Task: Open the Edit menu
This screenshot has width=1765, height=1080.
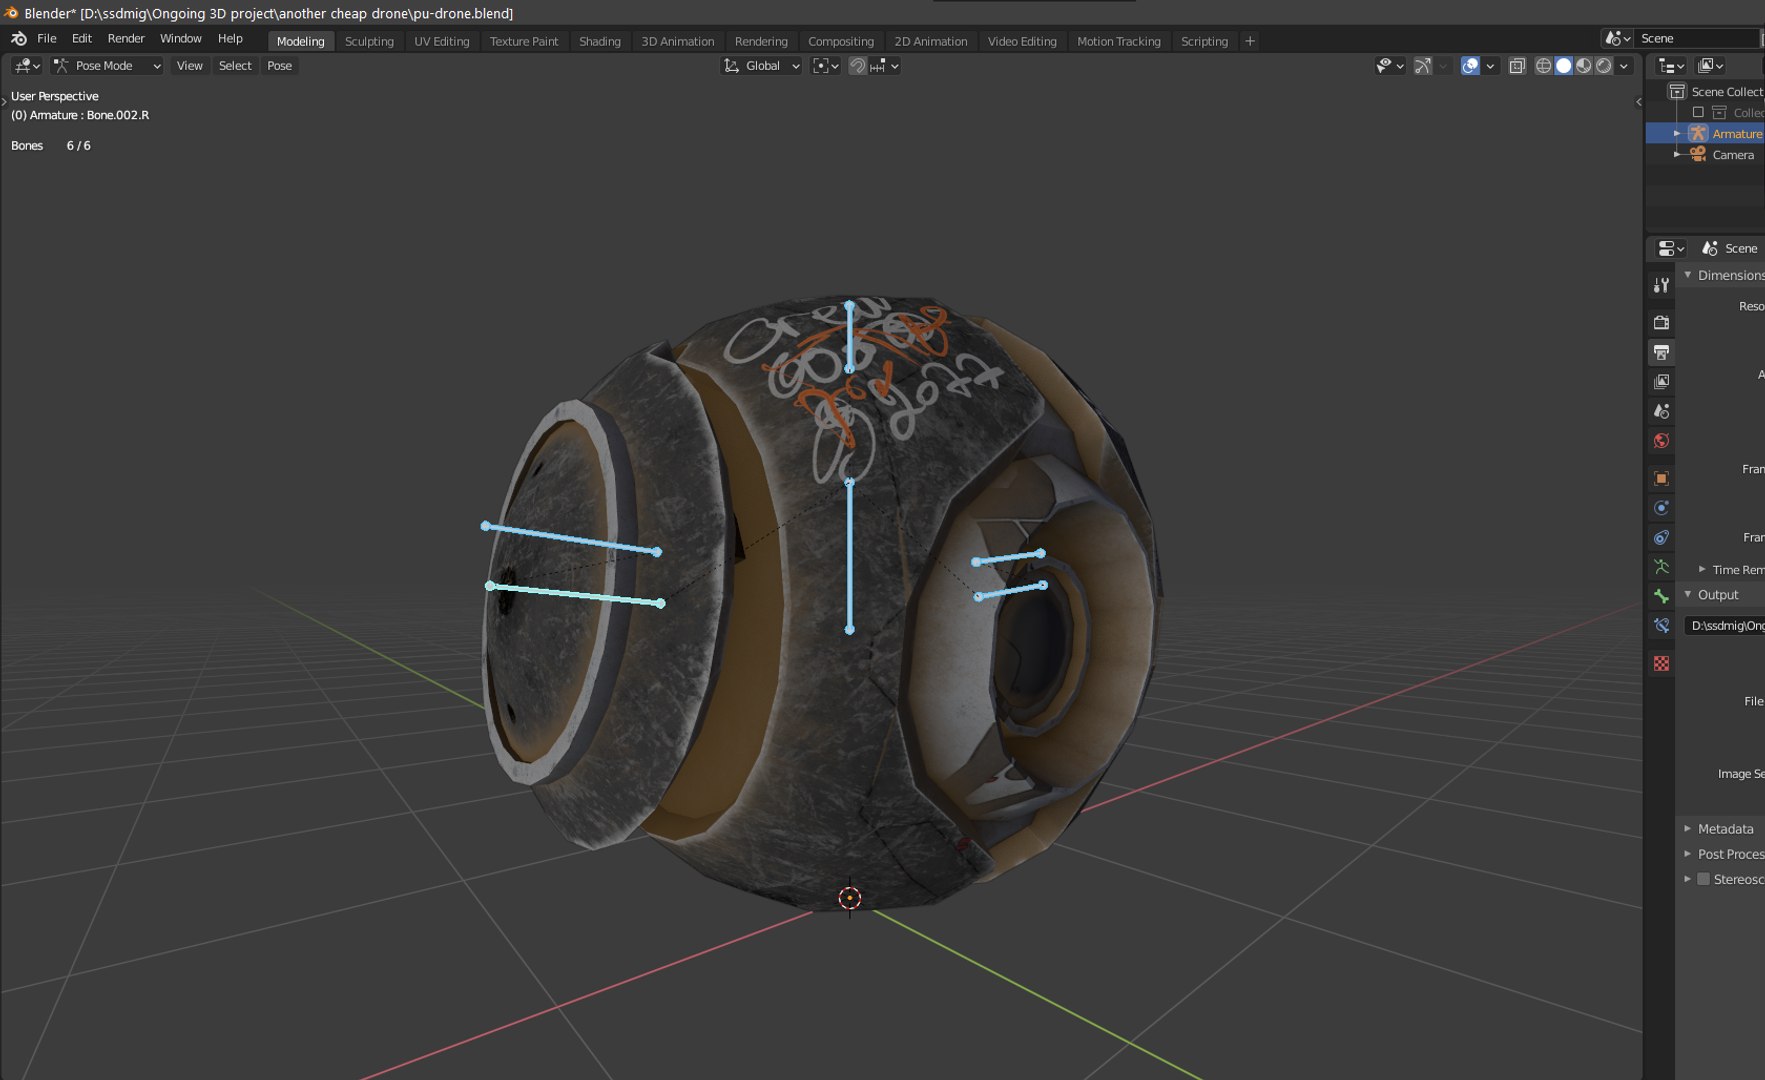Action: pos(82,38)
